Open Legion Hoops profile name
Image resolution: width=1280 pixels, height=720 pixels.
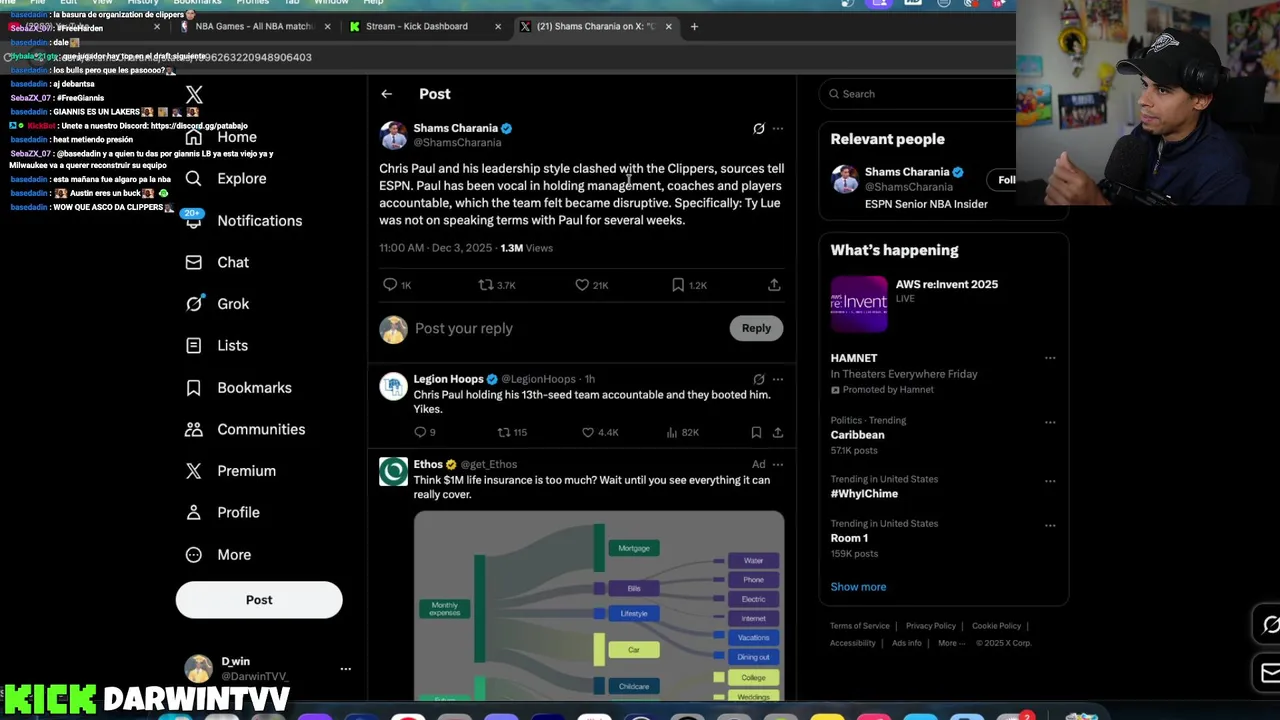(448, 379)
